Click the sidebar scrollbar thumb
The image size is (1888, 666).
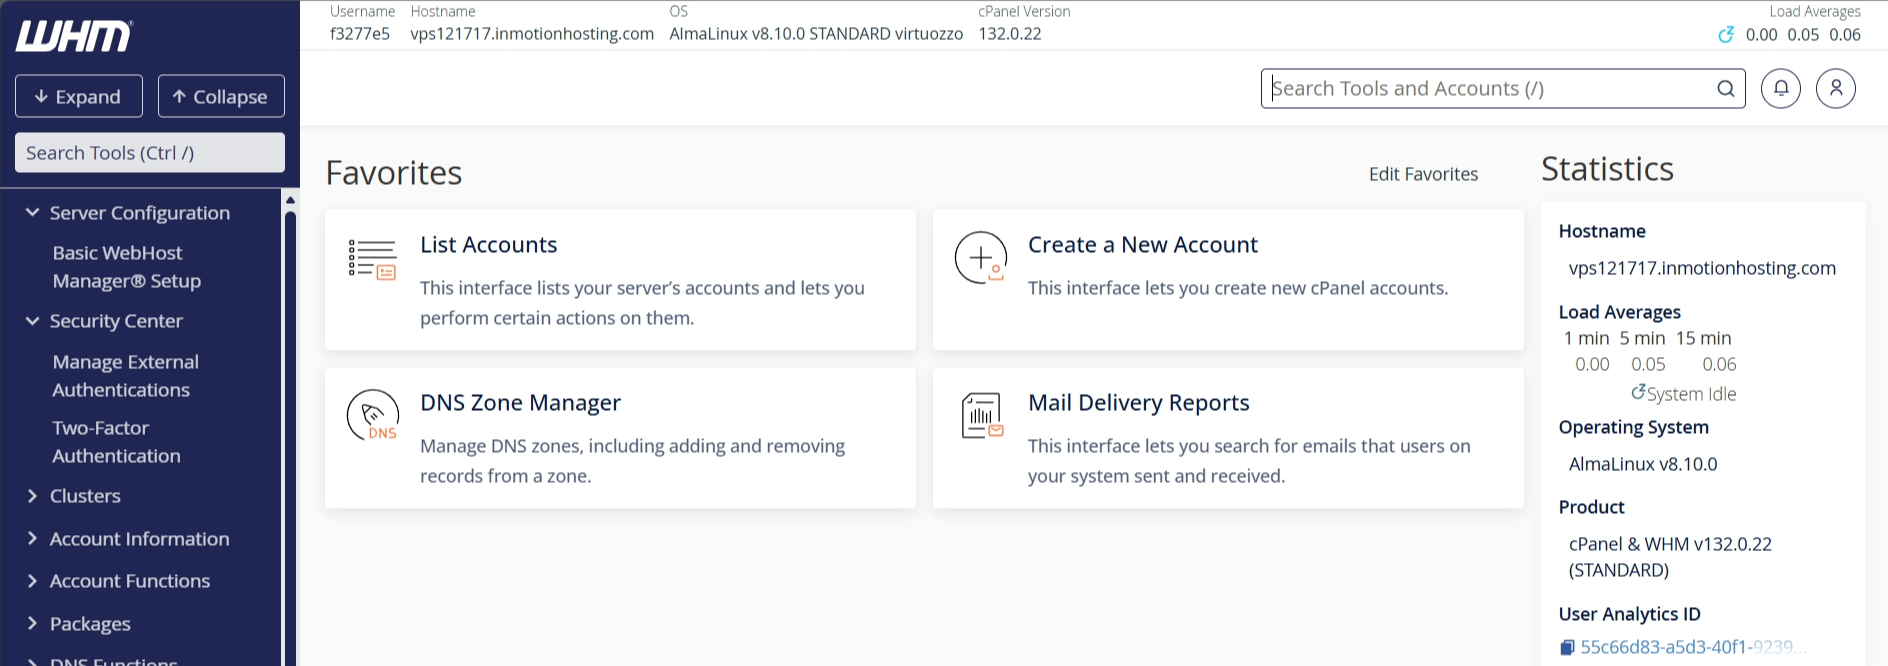pos(290,438)
